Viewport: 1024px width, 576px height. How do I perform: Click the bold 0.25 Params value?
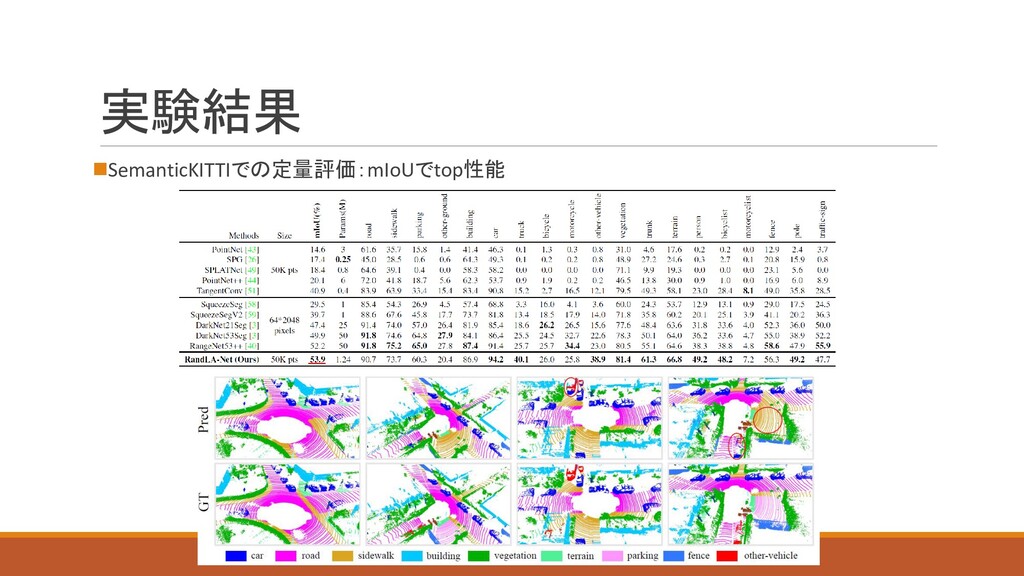343,260
